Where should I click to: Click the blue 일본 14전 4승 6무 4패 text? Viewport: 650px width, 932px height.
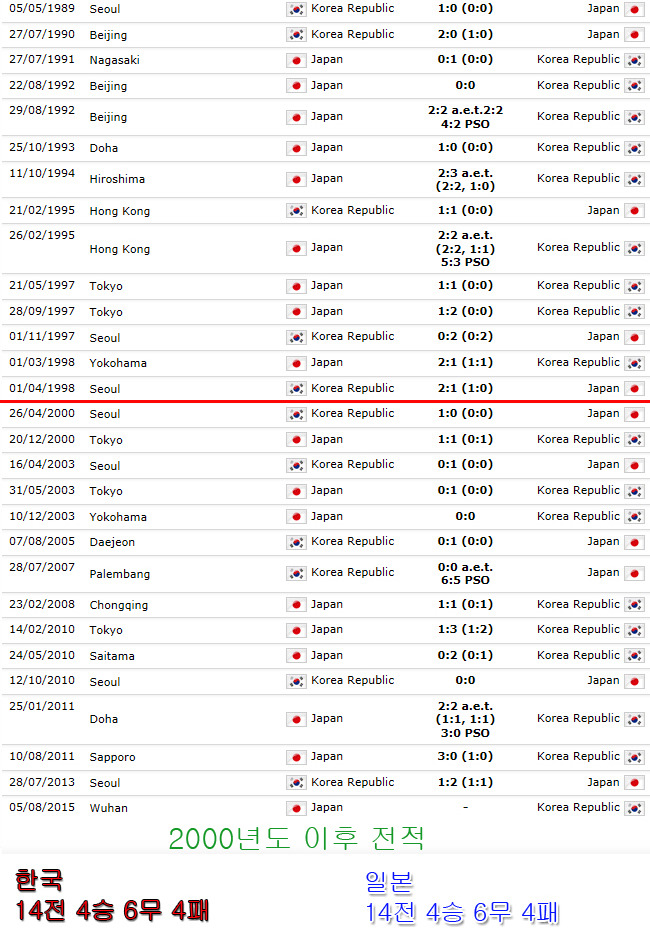point(462,899)
